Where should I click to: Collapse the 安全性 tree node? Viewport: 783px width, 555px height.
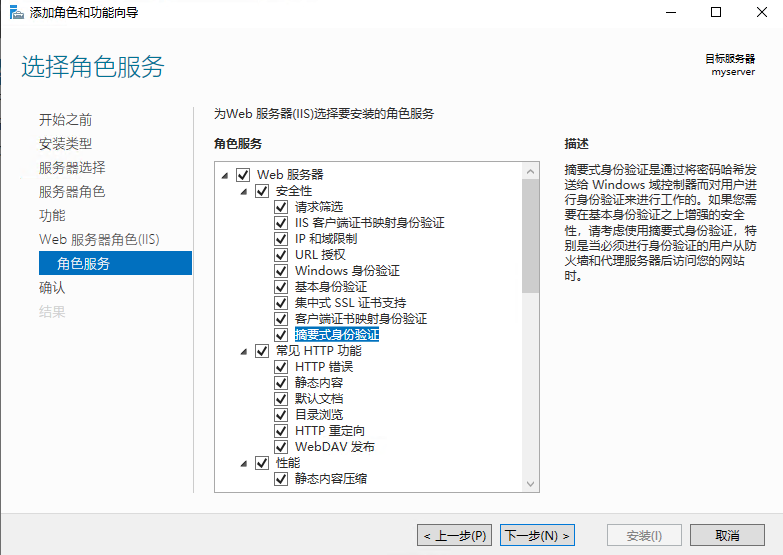[x=244, y=191]
